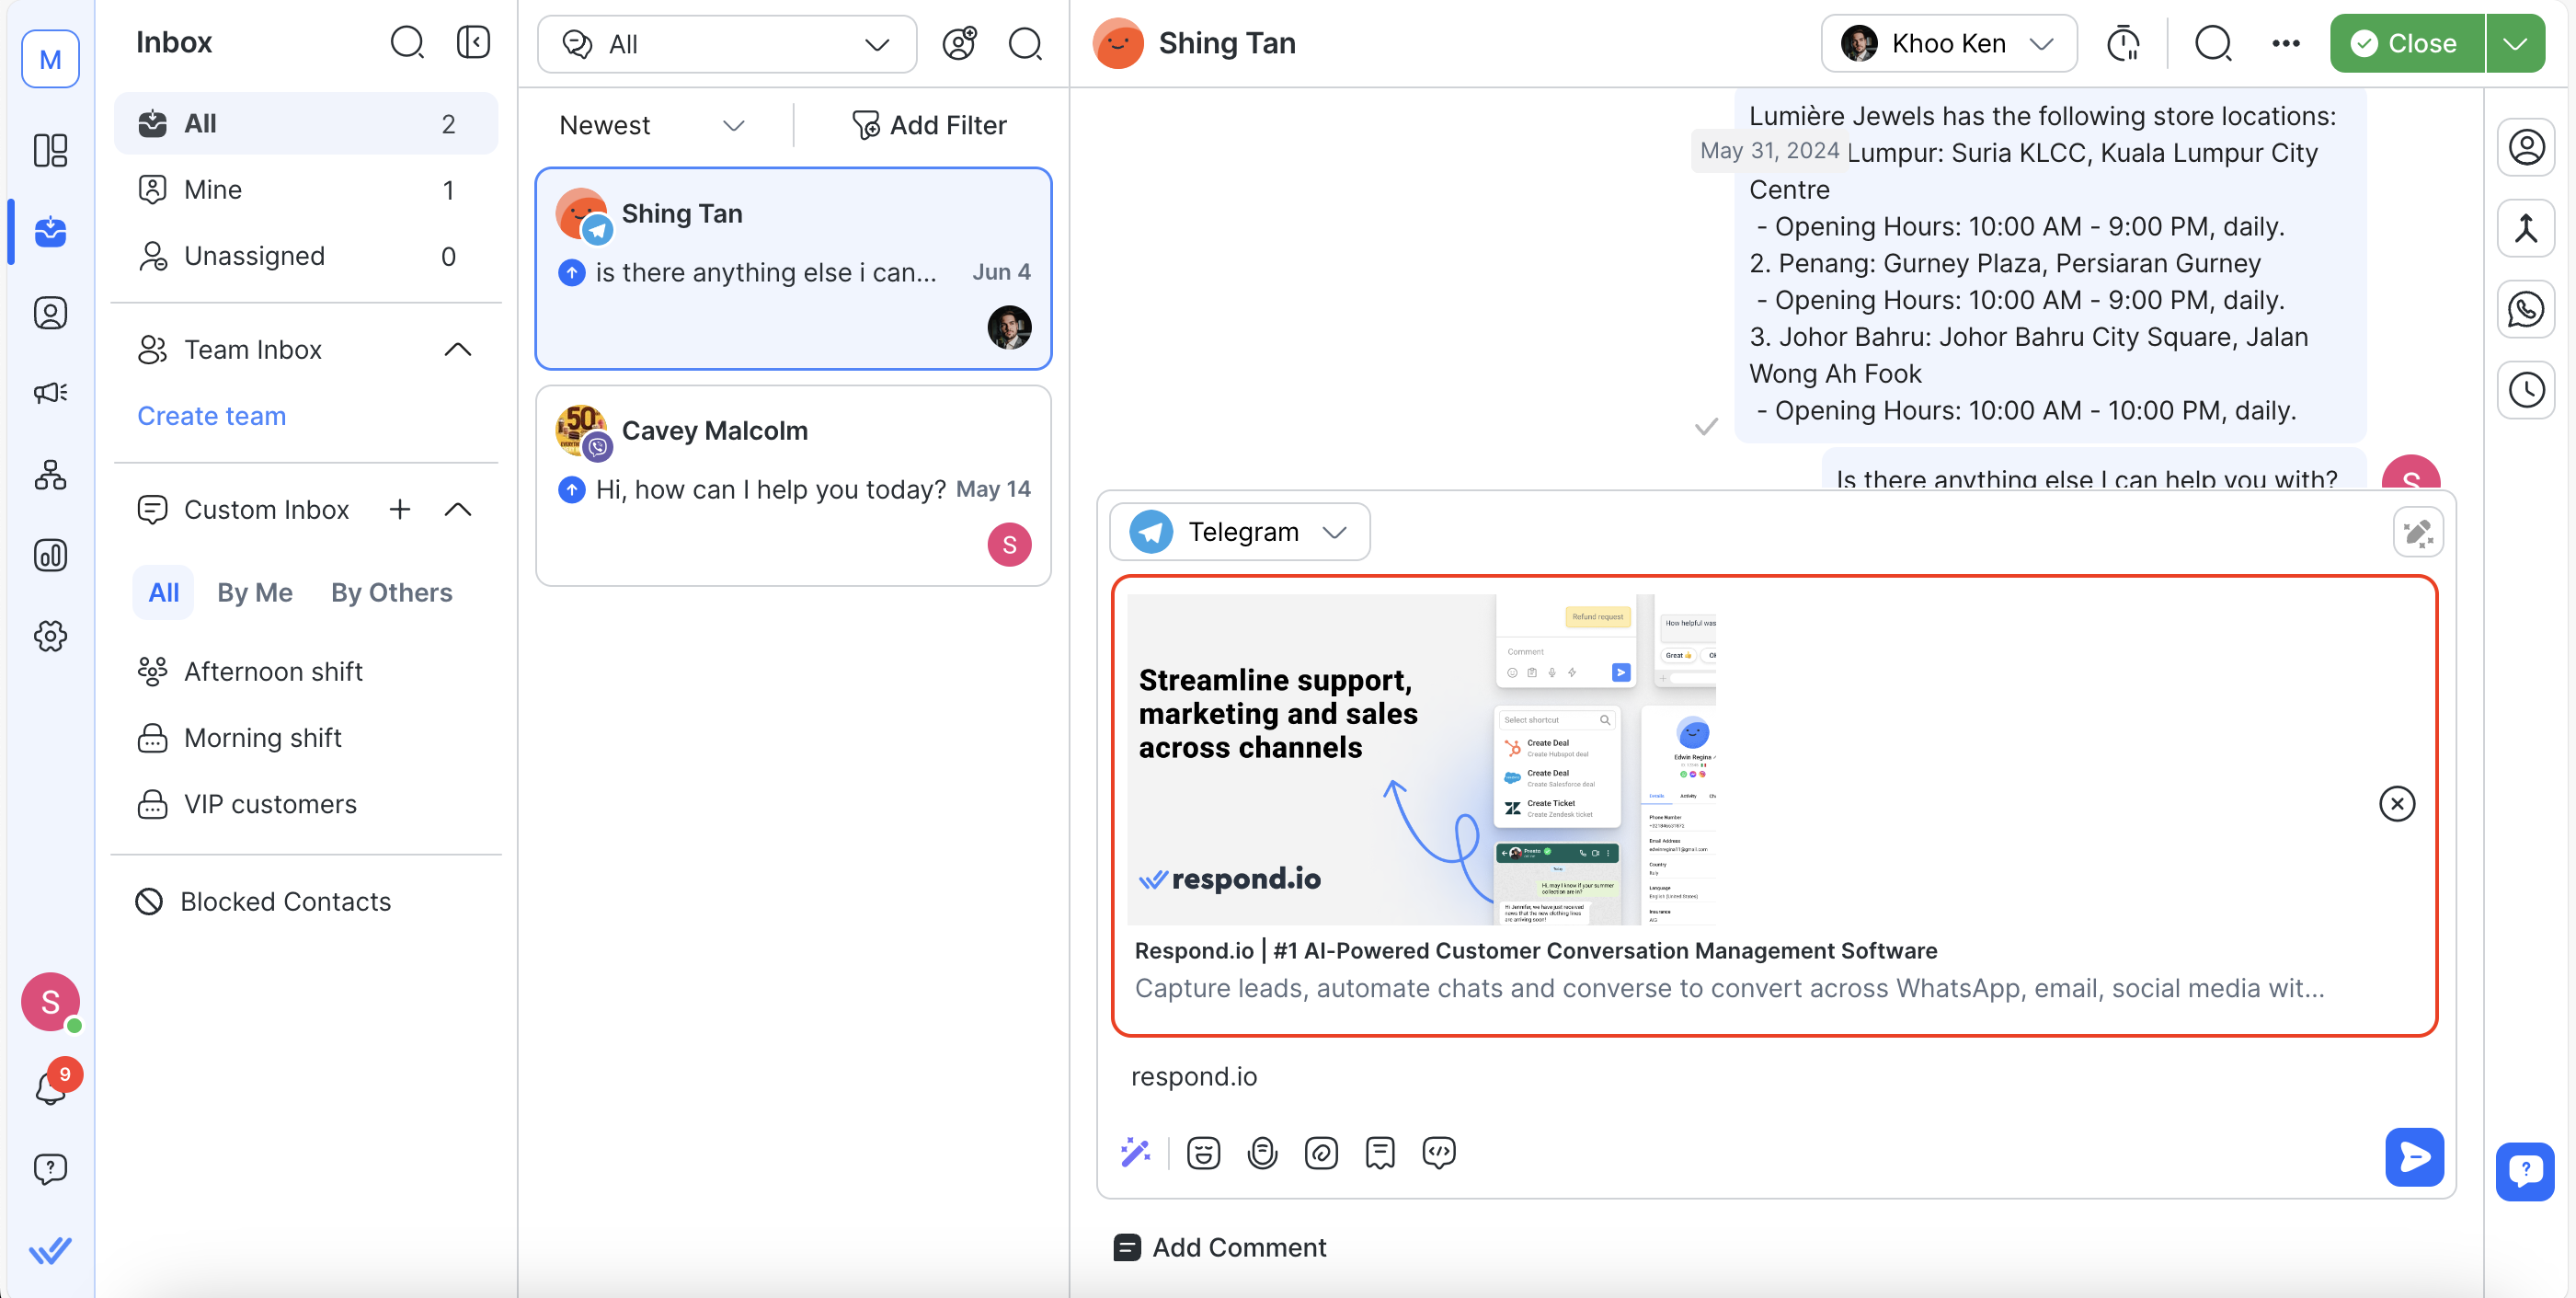This screenshot has width=2576, height=1298.
Task: Open the Reports panel from the sidebar
Action: click(50, 556)
